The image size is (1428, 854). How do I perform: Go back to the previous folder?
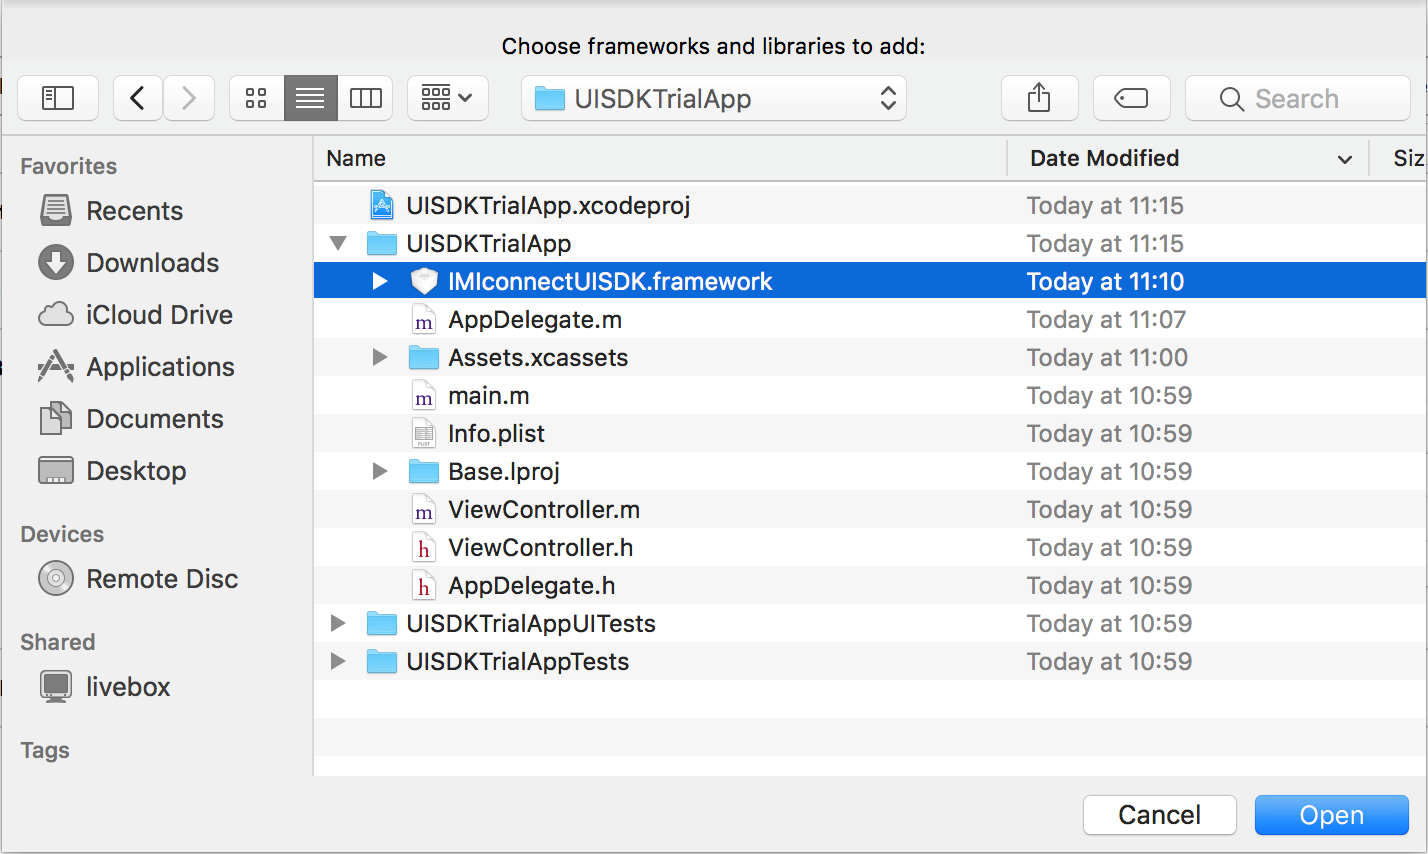[138, 98]
